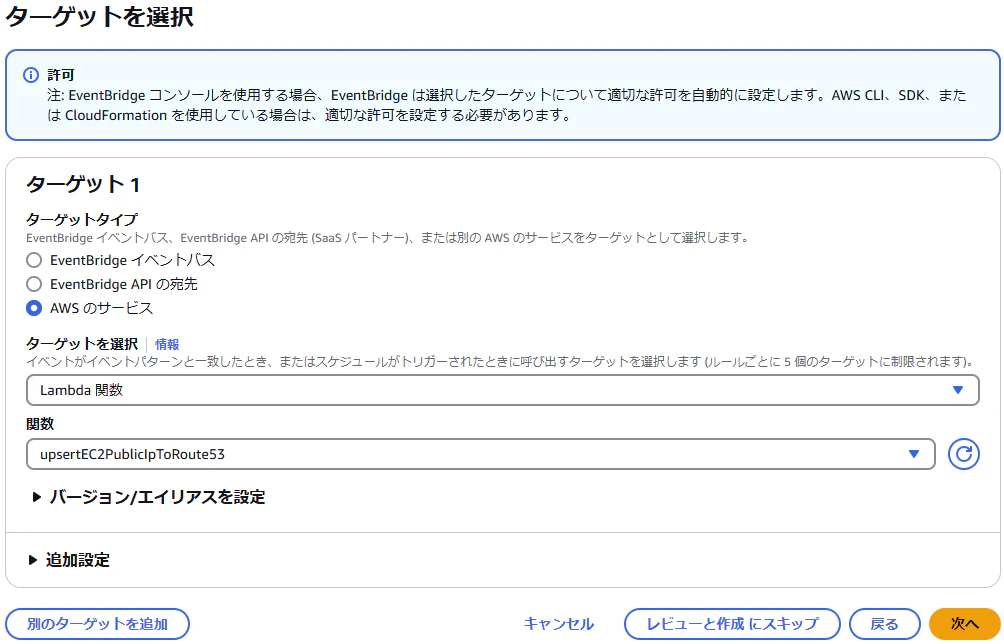Go back with the 戻る button
Viewport: 1004px width, 644px height.
(x=884, y=624)
